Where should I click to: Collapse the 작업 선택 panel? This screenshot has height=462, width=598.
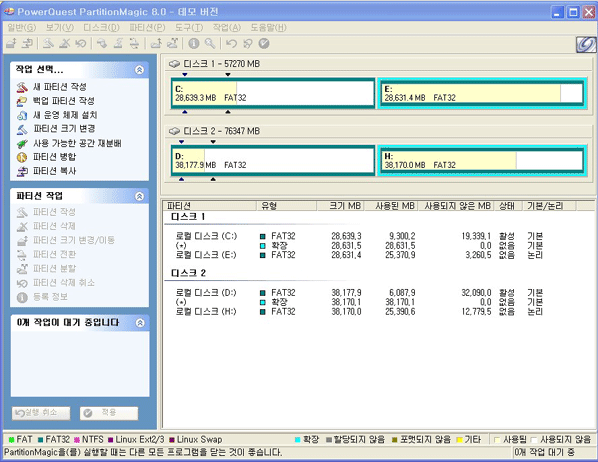[x=140, y=69]
